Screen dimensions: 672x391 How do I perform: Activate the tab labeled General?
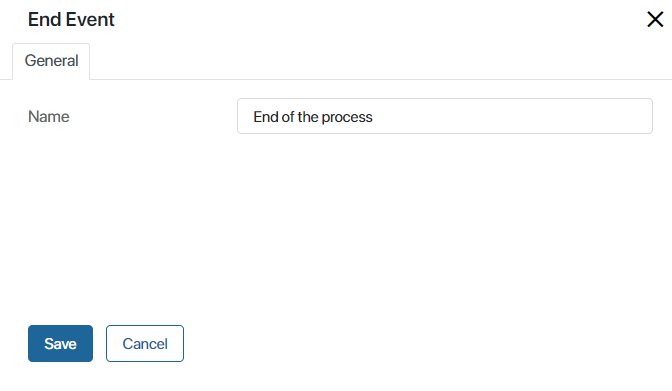51,61
